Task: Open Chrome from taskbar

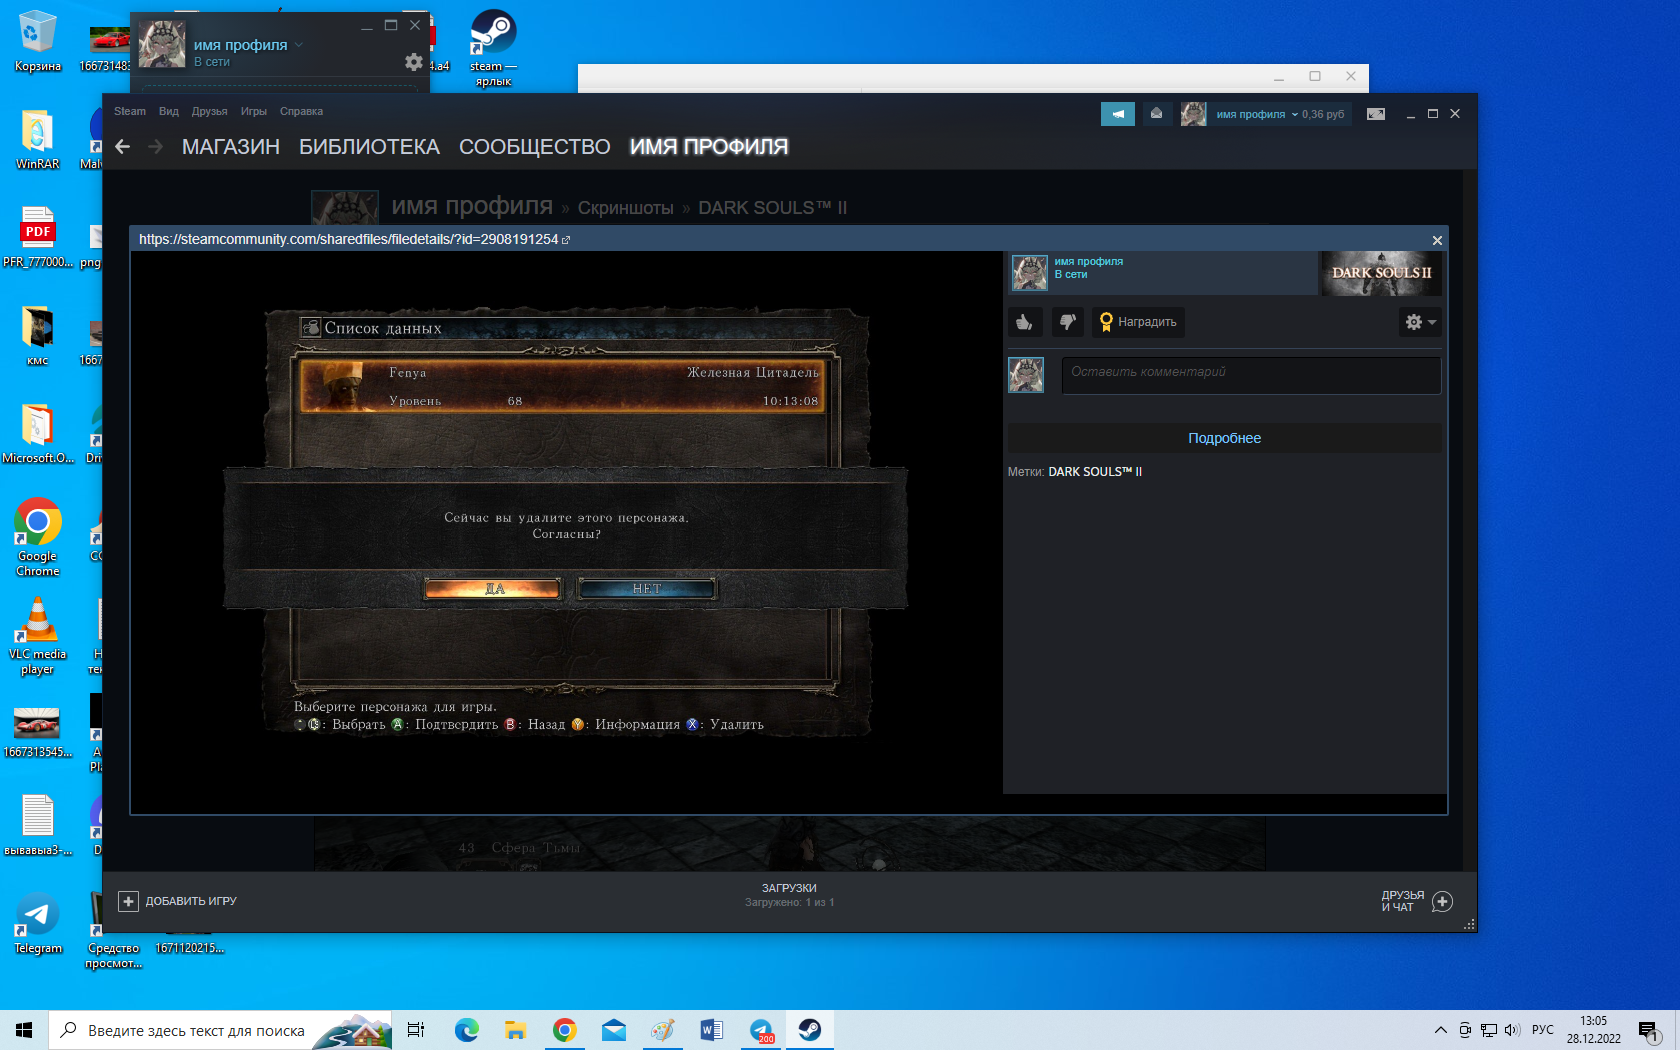Action: [565, 1030]
